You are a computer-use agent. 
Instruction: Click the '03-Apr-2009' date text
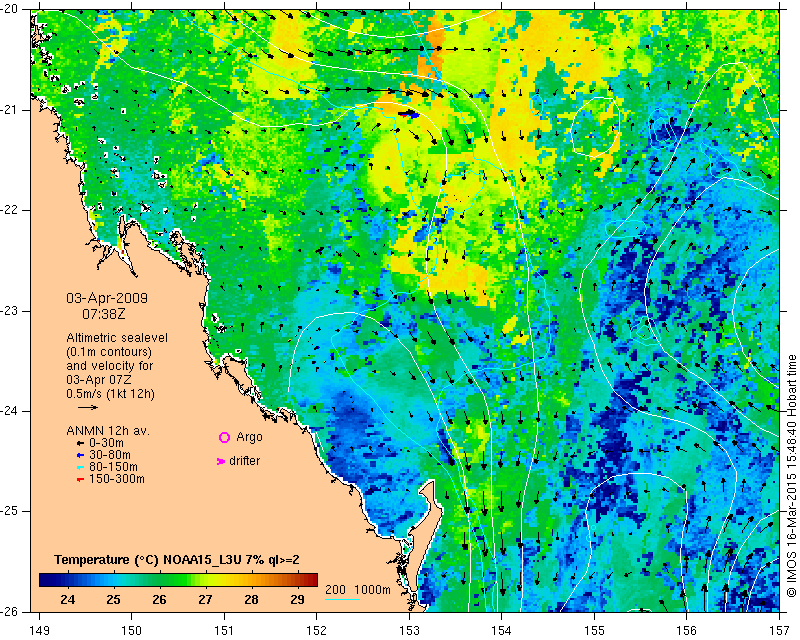107,298
